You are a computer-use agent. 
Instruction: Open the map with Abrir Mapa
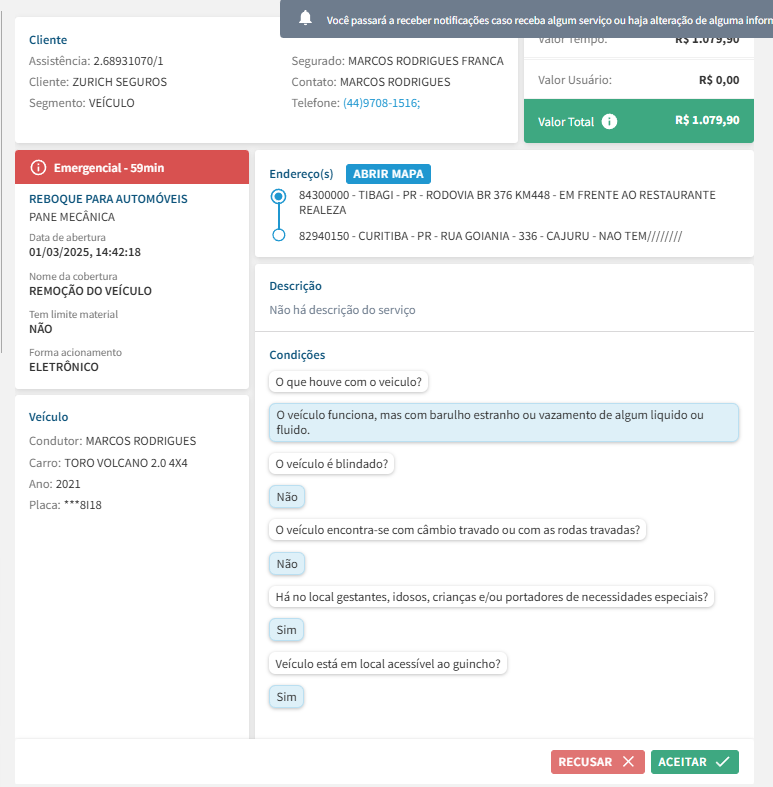tap(388, 174)
